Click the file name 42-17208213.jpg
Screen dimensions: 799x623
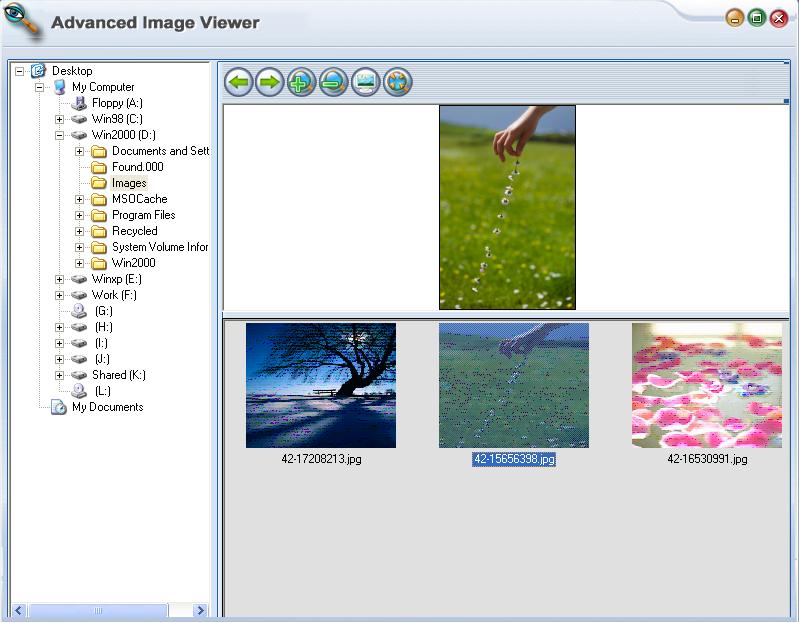coord(321,459)
